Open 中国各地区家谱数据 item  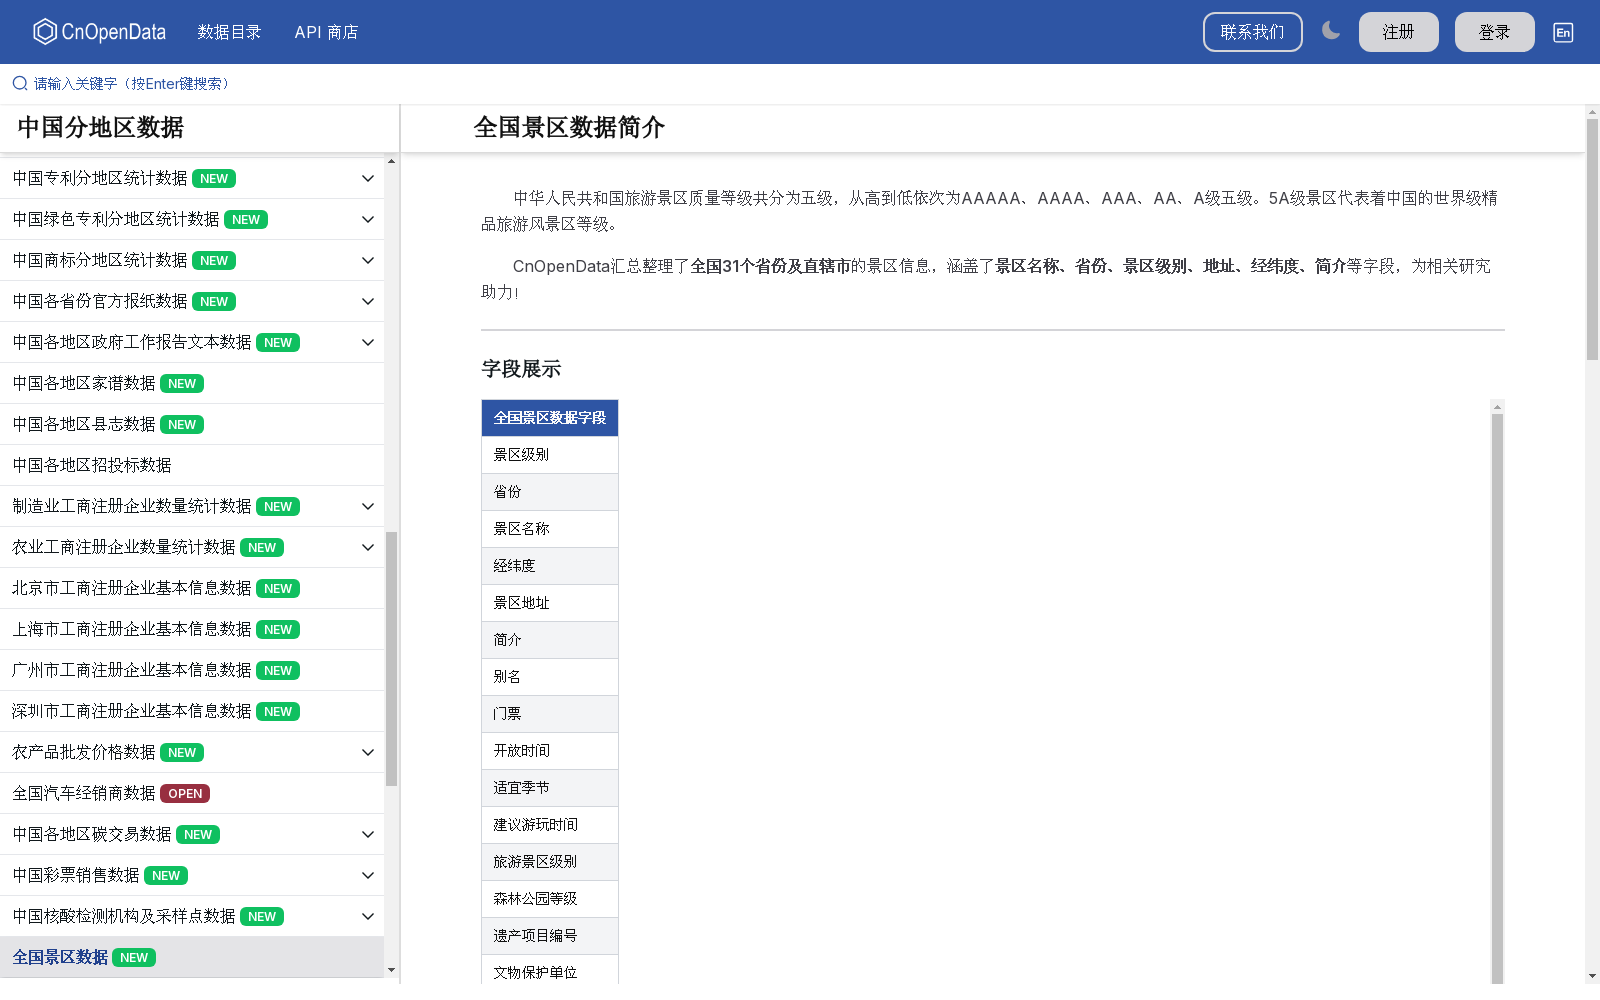192,383
